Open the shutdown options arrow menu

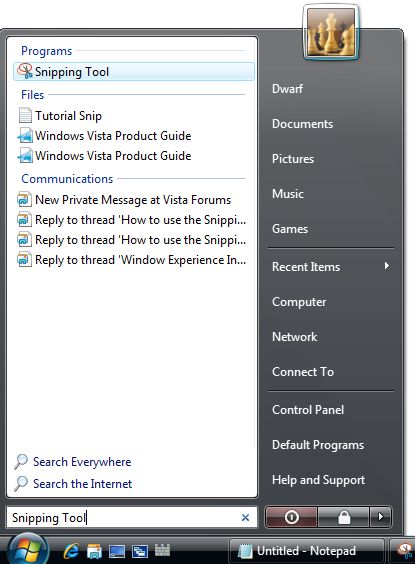click(x=381, y=517)
